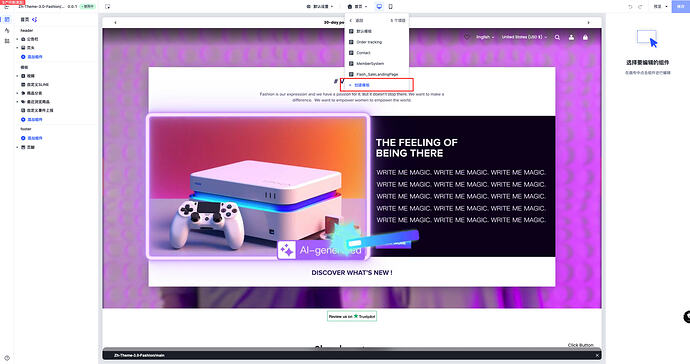Undo the last change

click(630, 7)
